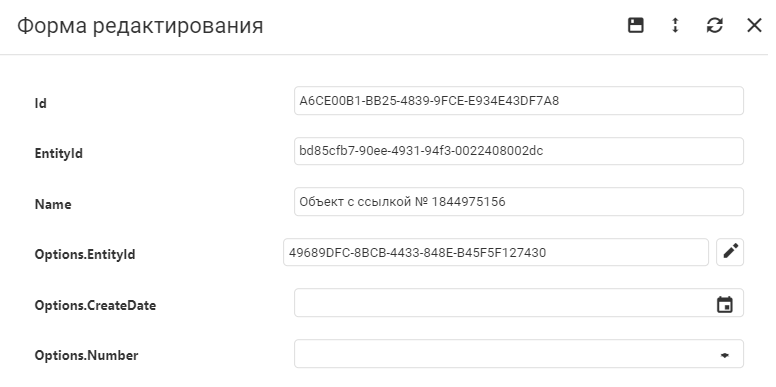776x387 pixels.
Task: Open the calendar picker for Options.CreateDate
Action: [x=725, y=304]
